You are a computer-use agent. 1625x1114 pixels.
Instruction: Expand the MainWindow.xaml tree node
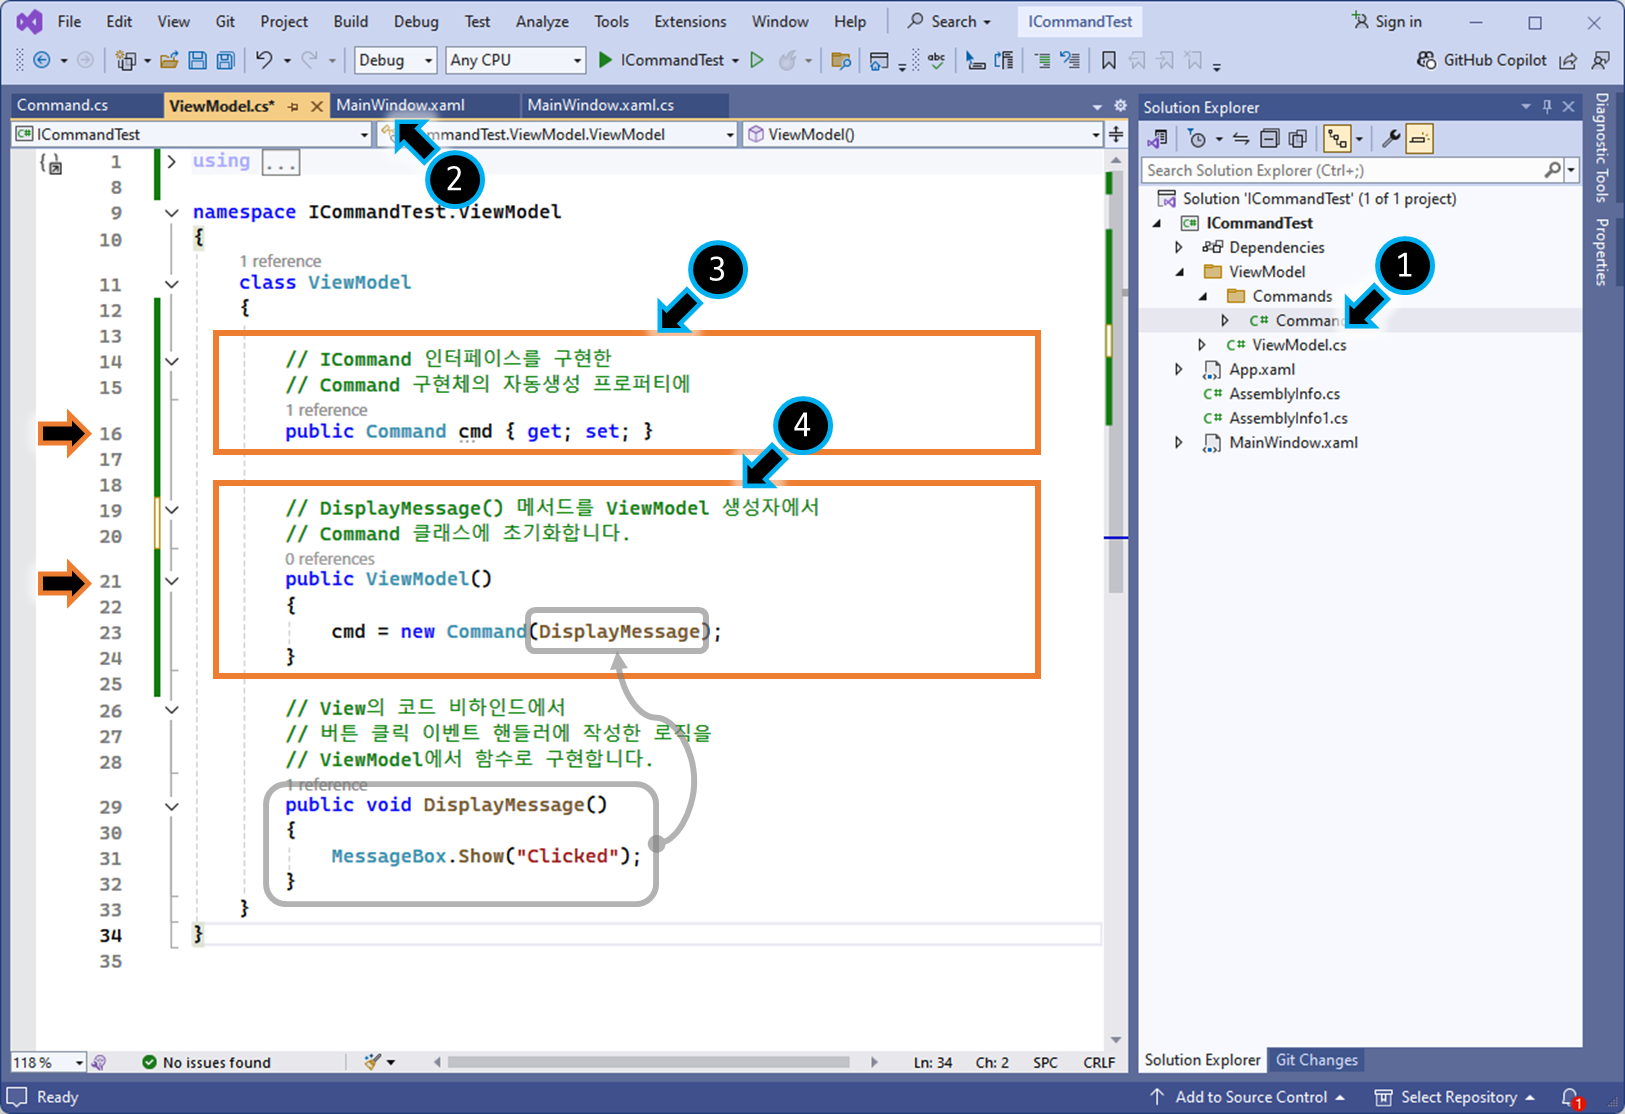[1179, 442]
